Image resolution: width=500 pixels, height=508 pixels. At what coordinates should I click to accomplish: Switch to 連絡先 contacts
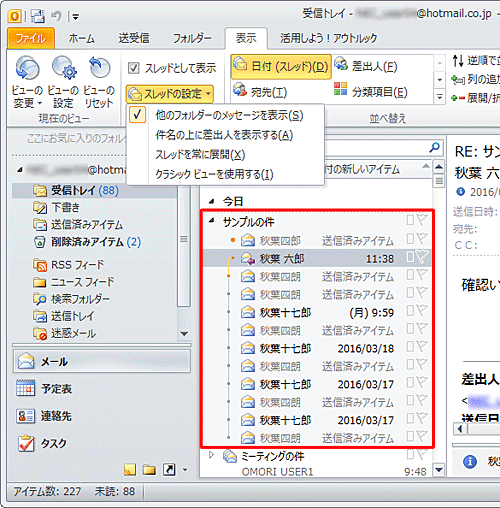[x=44, y=416]
